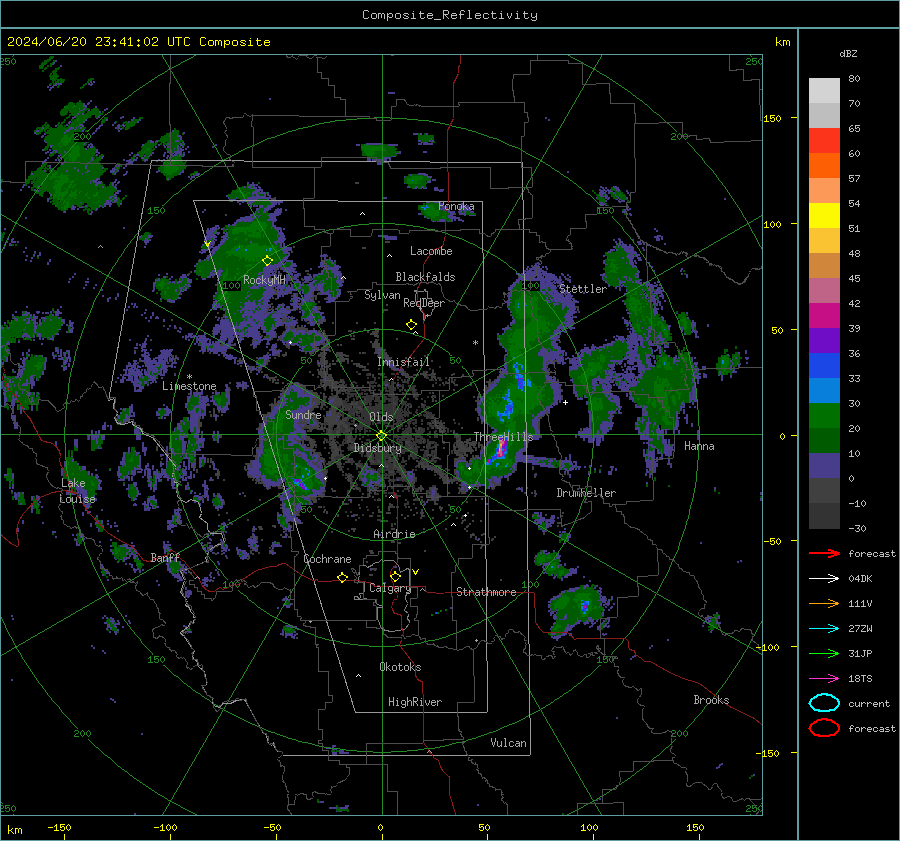900x841 pixels.
Task: Click the Calgary city label
Action: pyautogui.click(x=390, y=588)
